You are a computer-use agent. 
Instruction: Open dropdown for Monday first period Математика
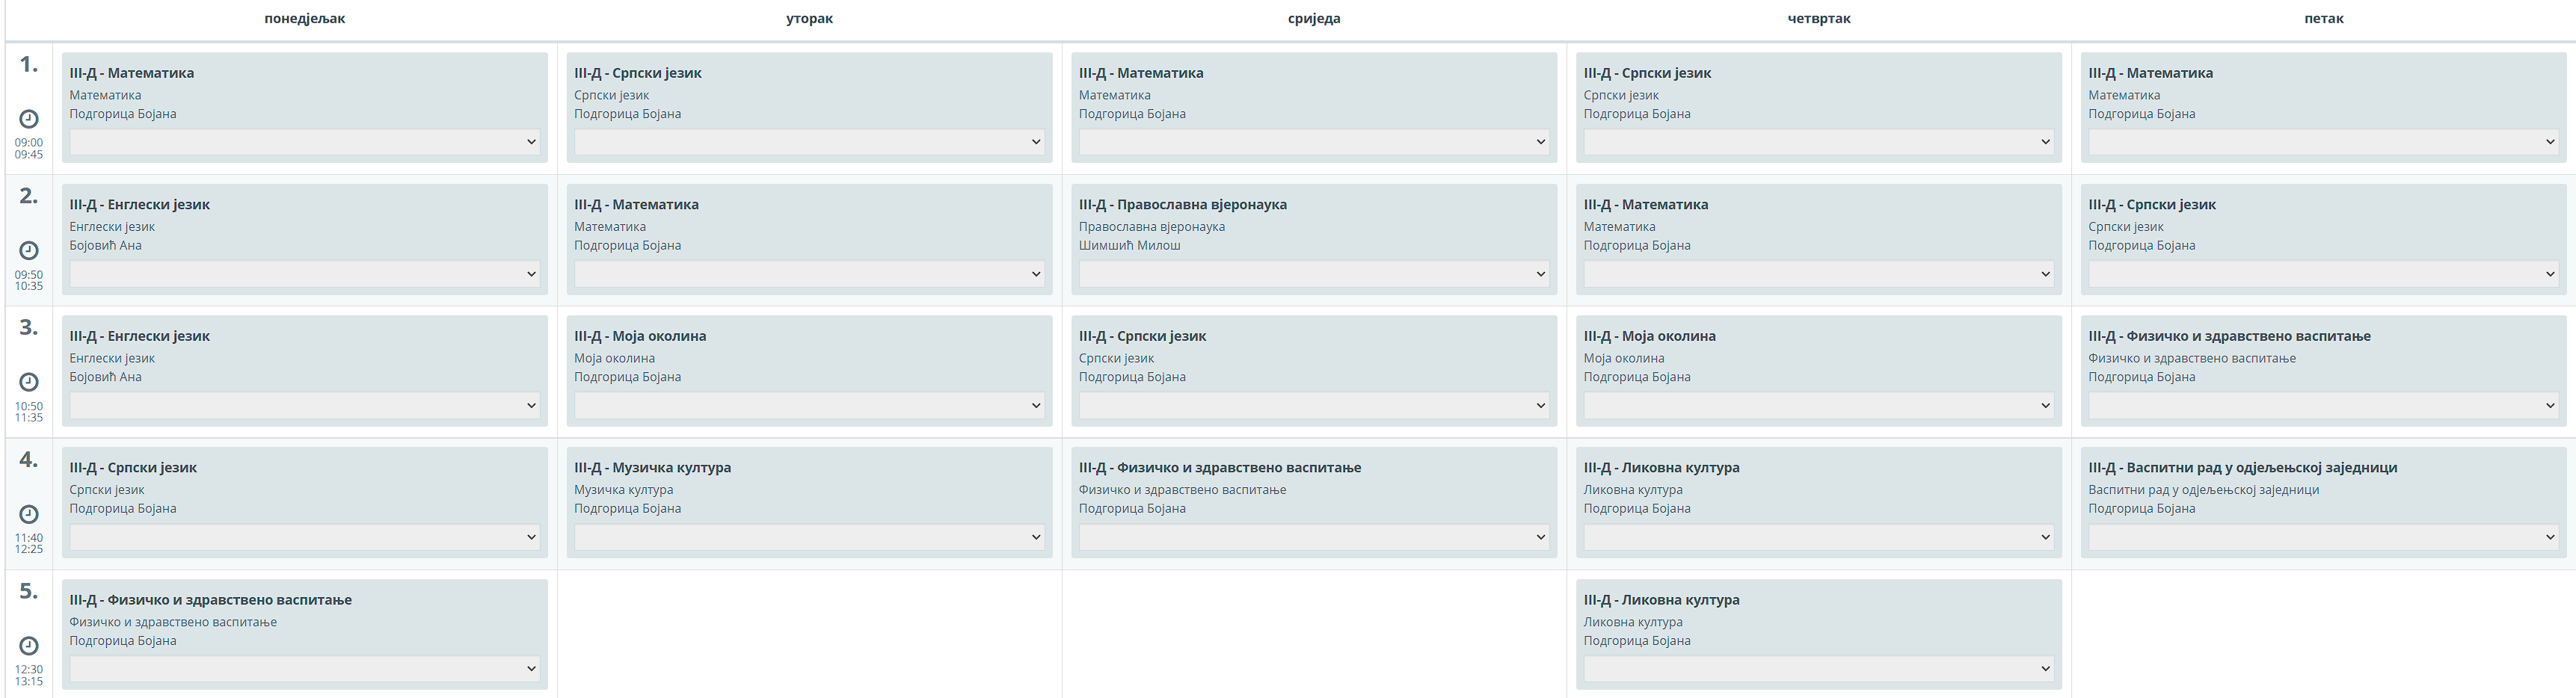304,142
